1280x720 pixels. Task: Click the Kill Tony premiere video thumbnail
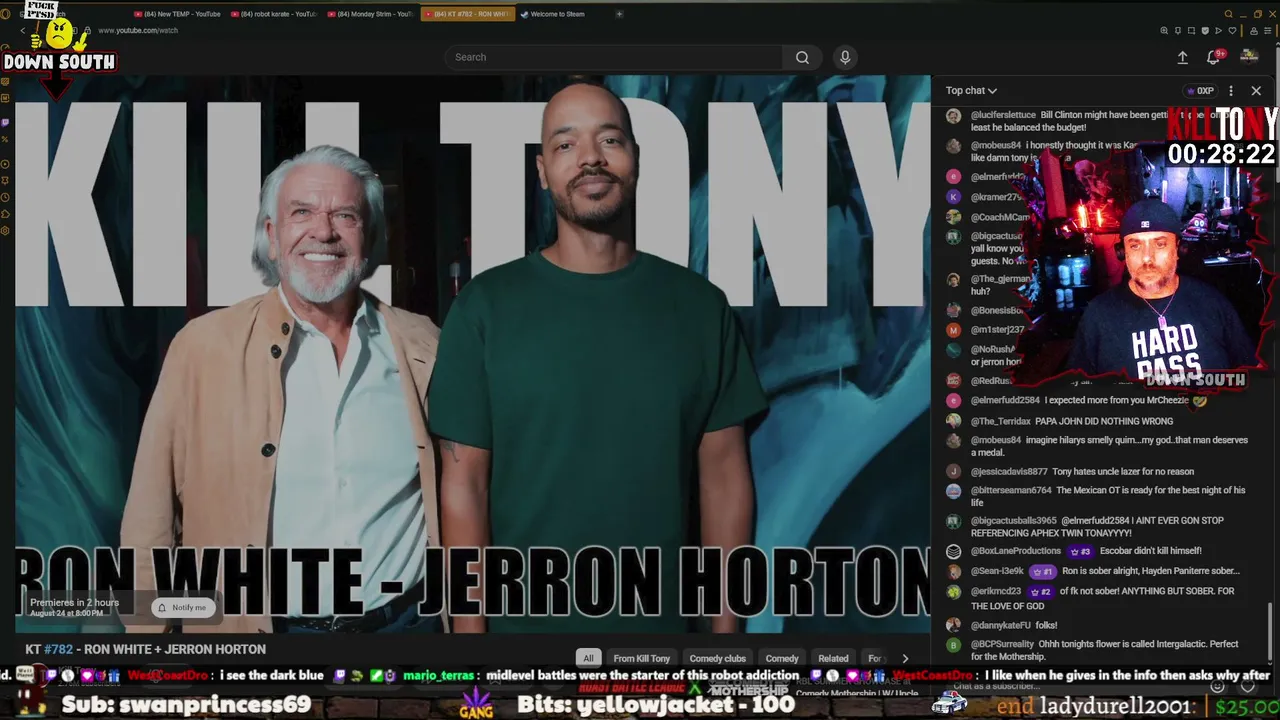(x=472, y=353)
